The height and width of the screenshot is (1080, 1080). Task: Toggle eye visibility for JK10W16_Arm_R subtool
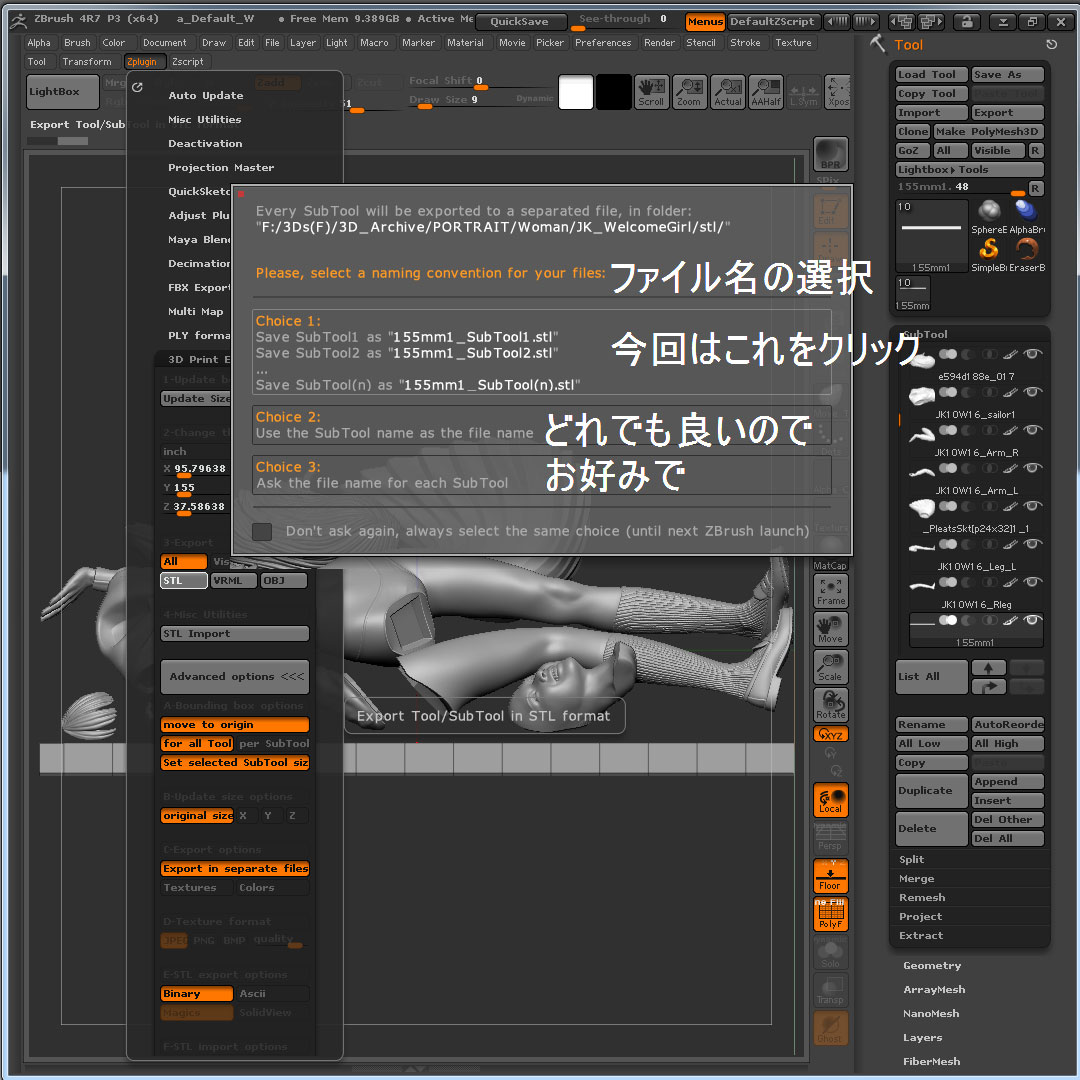coord(1032,430)
